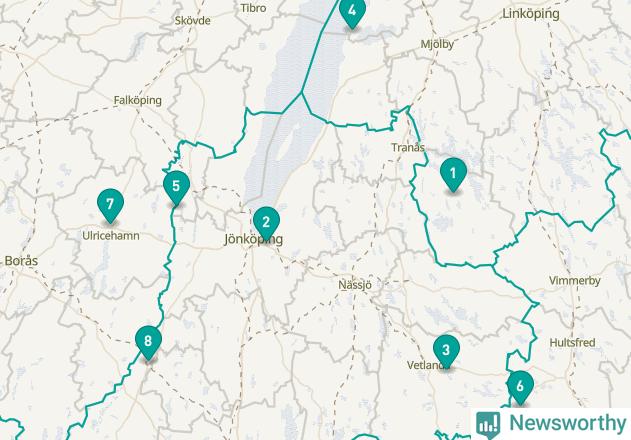The image size is (631, 440).
Task: Click the Borås city label
Action: [x=21, y=260]
